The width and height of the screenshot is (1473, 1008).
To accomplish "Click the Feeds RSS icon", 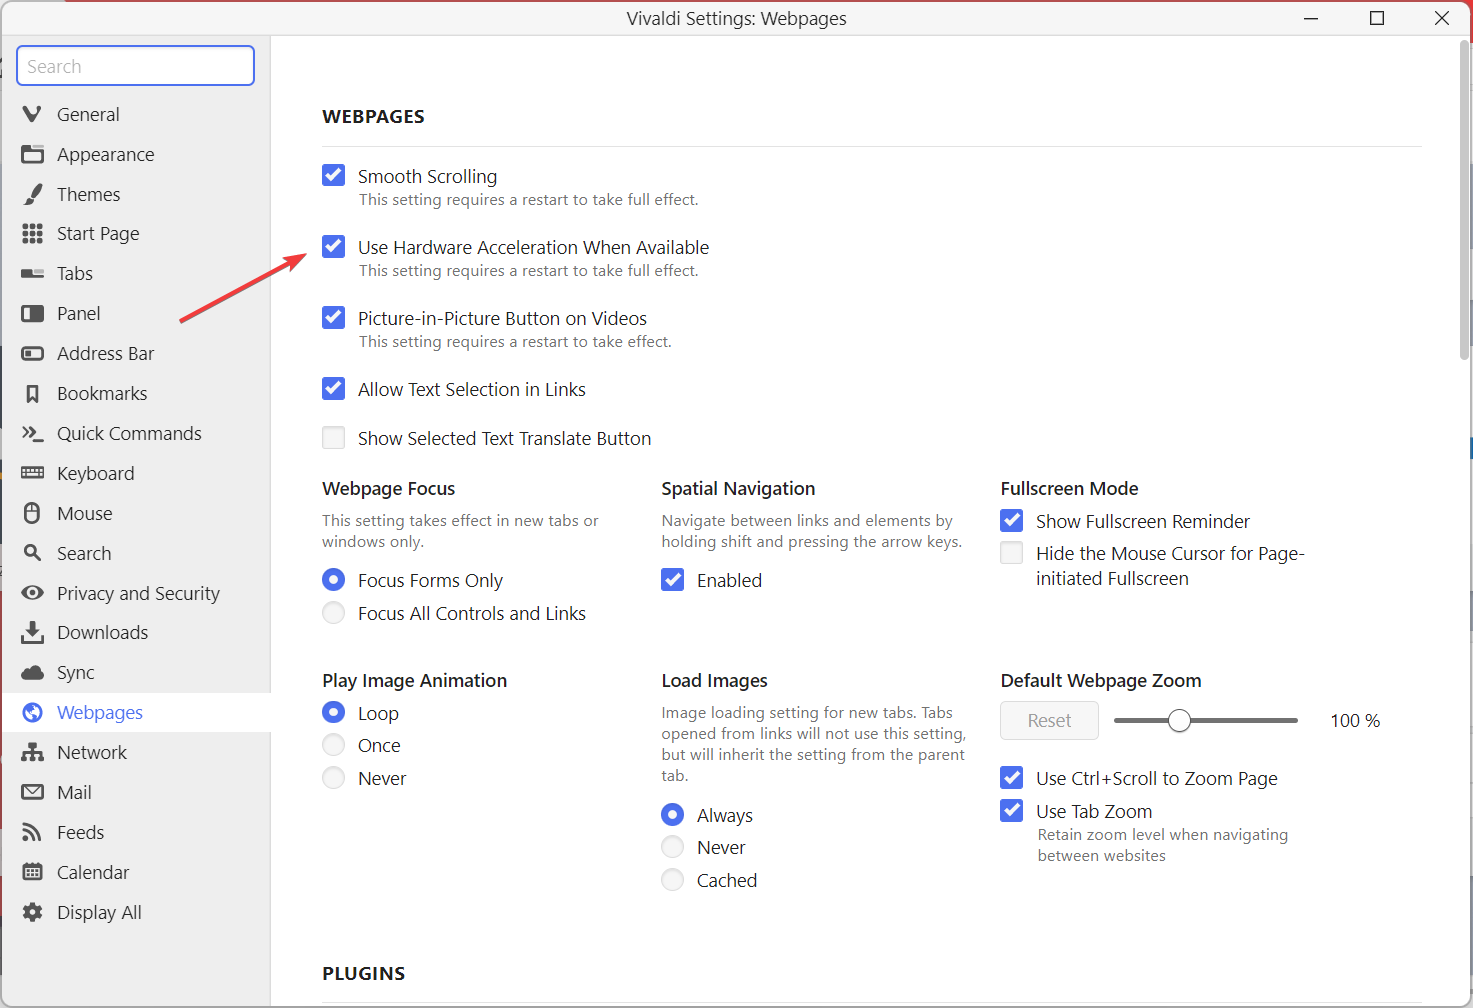I will [x=32, y=832].
